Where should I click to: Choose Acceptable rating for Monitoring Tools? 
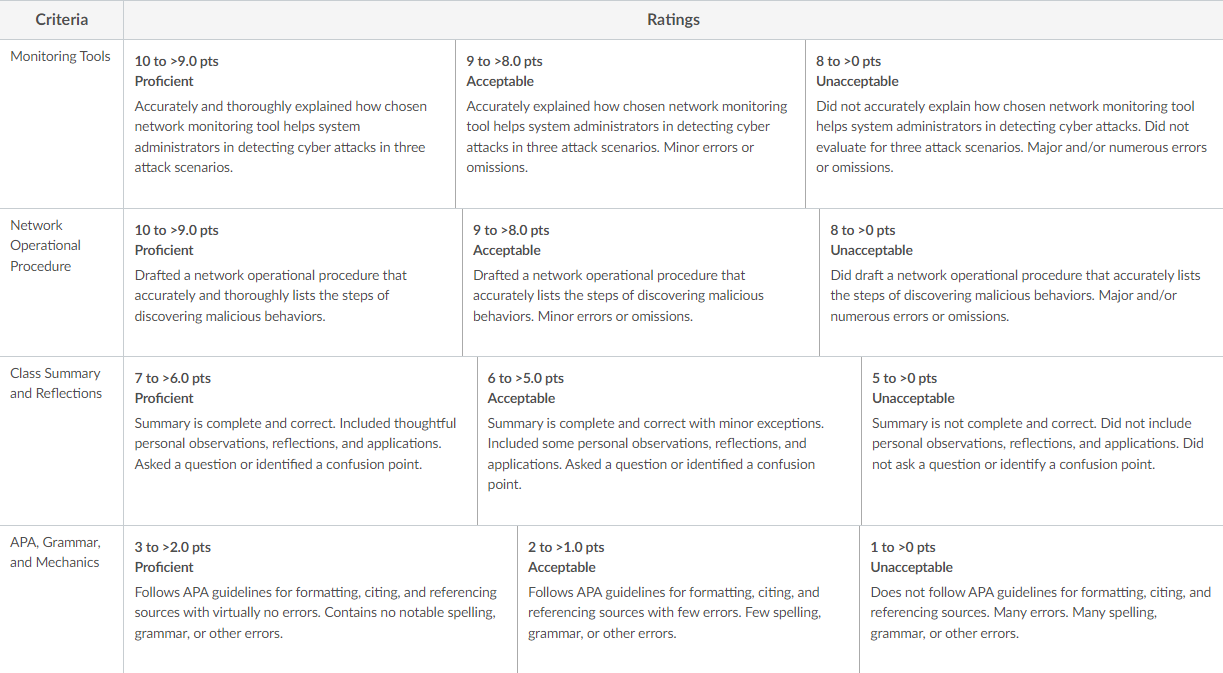(630, 124)
